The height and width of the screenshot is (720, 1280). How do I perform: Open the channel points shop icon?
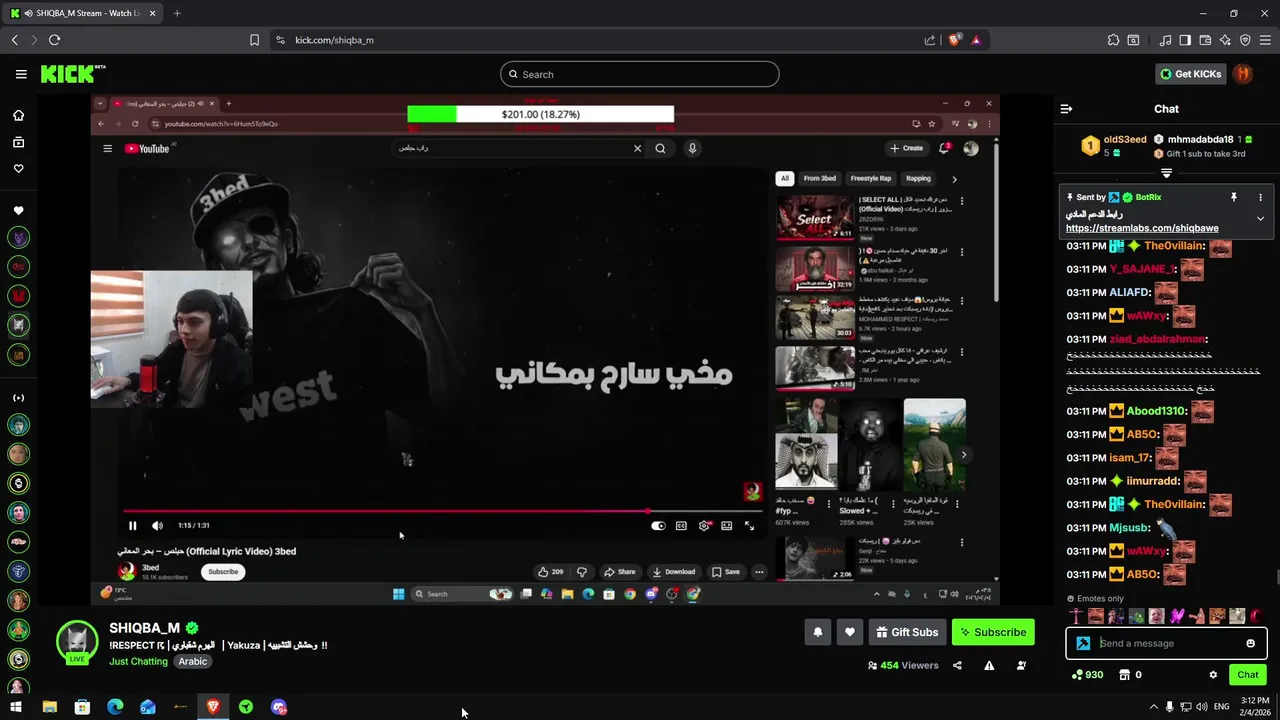(x=1124, y=675)
